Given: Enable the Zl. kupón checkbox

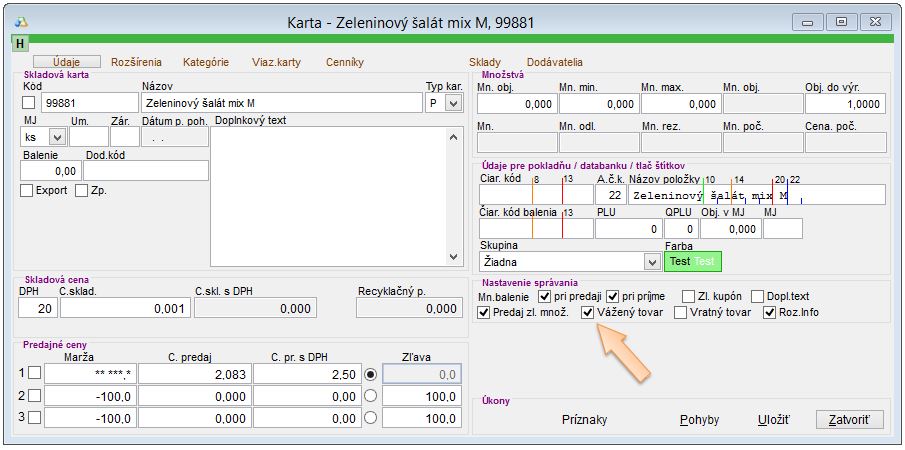Looking at the screenshot, I should pyautogui.click(x=689, y=296).
